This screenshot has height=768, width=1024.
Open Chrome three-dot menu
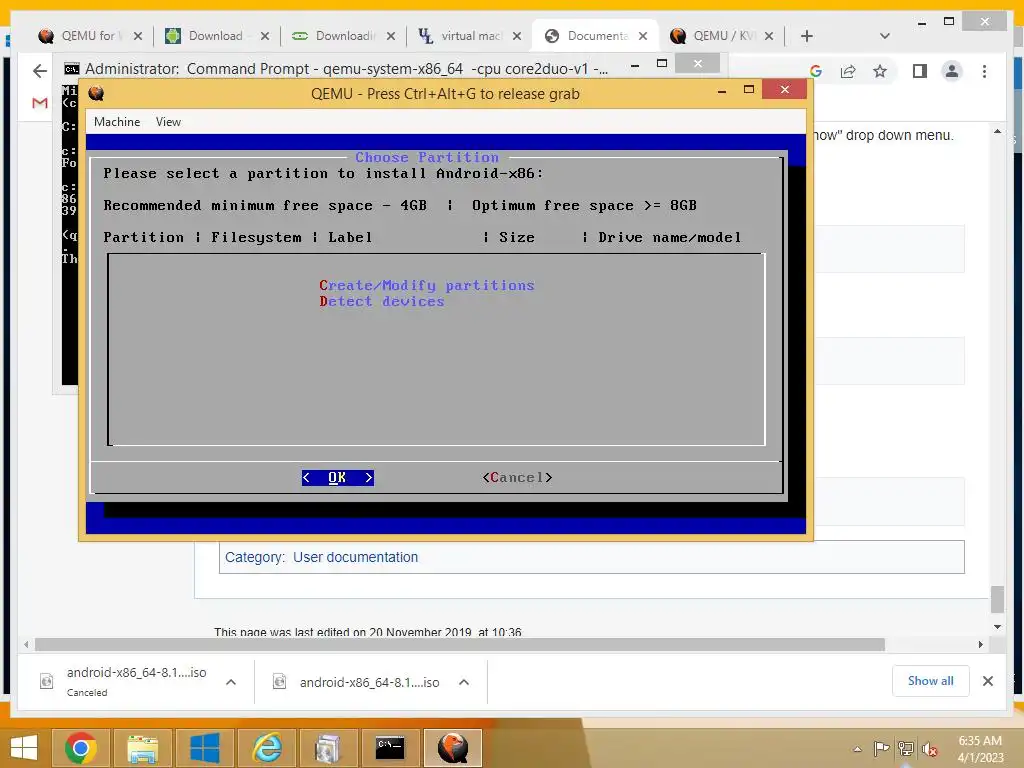pos(984,71)
